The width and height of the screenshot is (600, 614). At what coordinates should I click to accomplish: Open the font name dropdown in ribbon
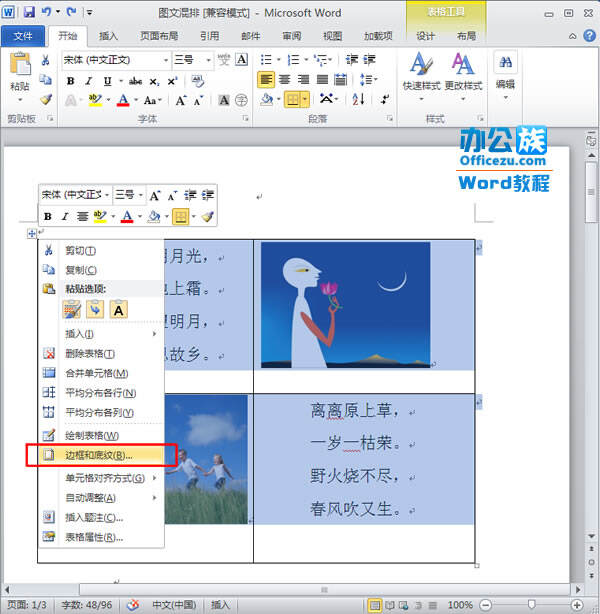166,60
